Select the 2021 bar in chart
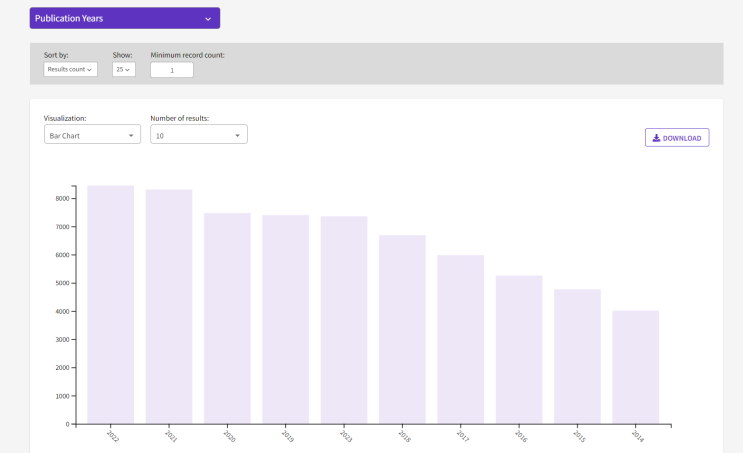This screenshot has width=743, height=453. pos(169,307)
